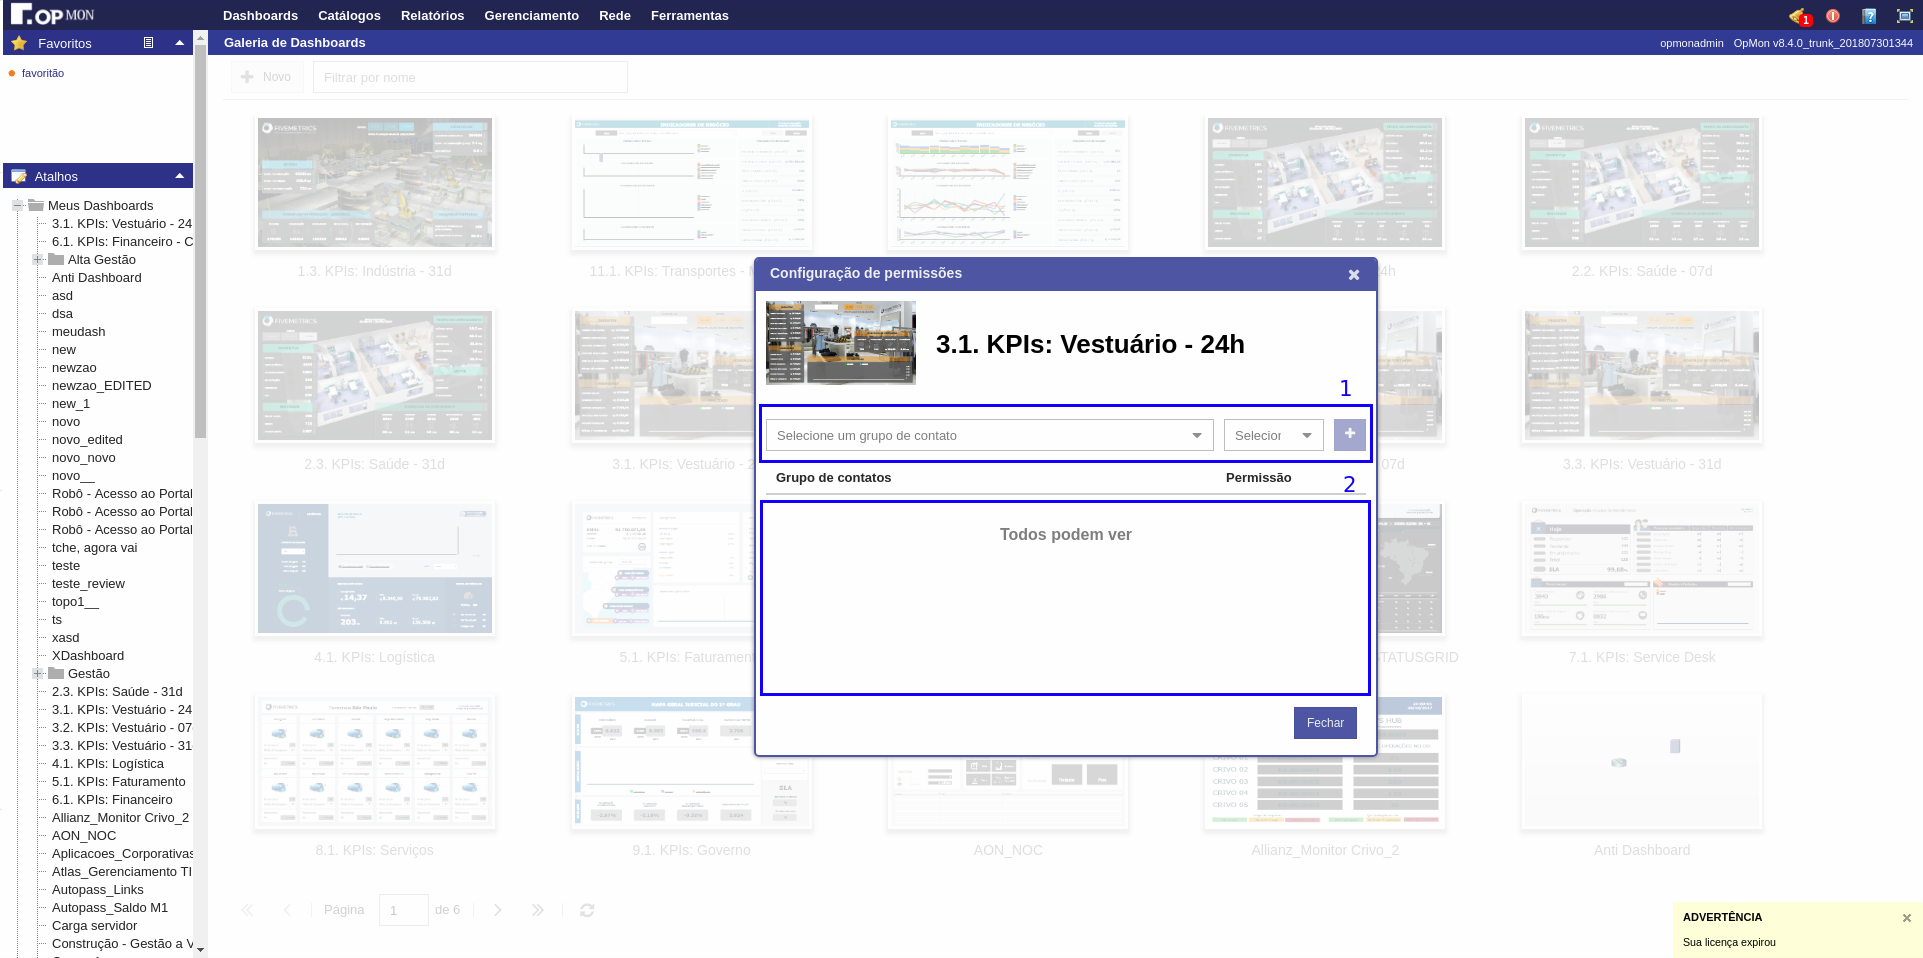Open the favoritão favorite link
This screenshot has height=958, width=1923.
[x=43, y=73]
